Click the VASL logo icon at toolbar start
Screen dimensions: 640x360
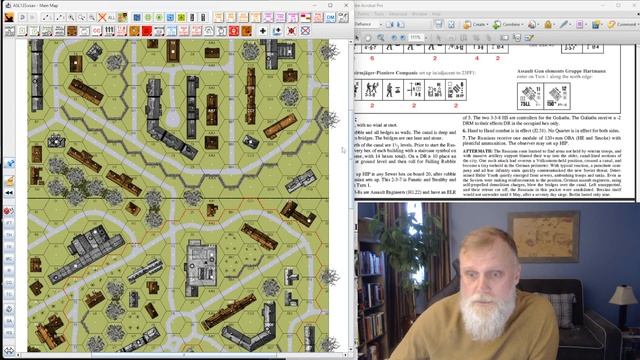pos(9,17)
